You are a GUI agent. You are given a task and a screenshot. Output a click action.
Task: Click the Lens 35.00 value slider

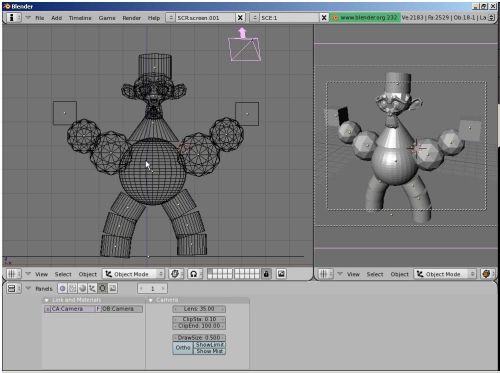tap(199, 309)
